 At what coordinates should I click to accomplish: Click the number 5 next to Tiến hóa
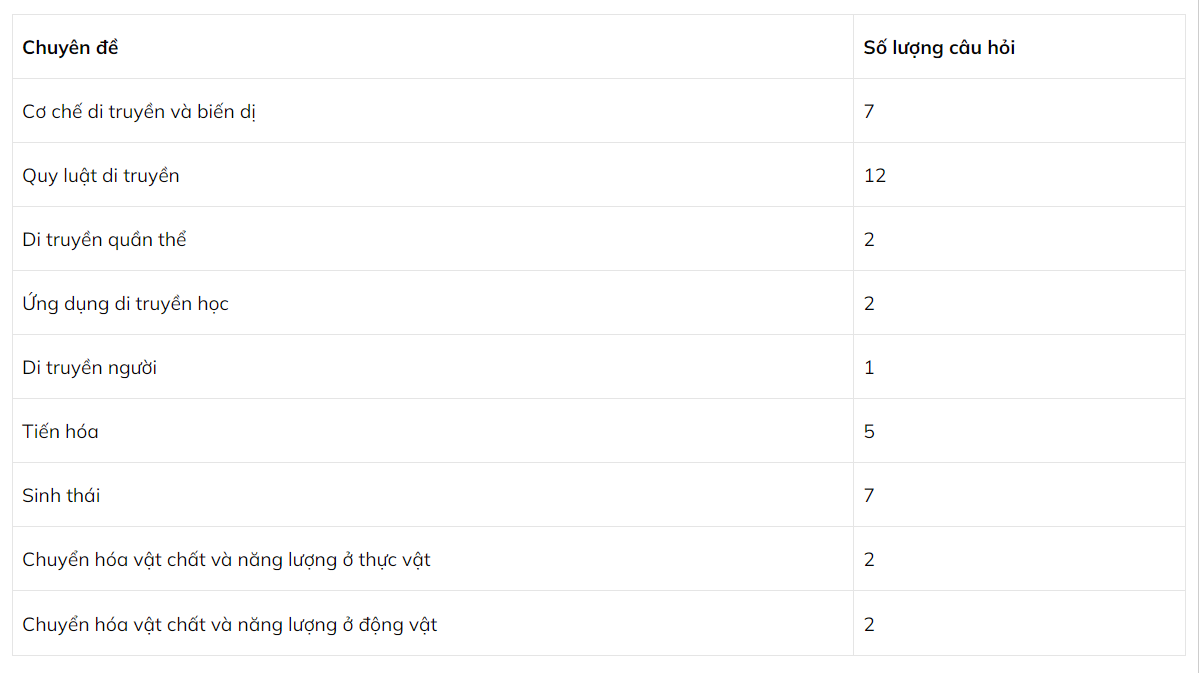click(x=869, y=431)
